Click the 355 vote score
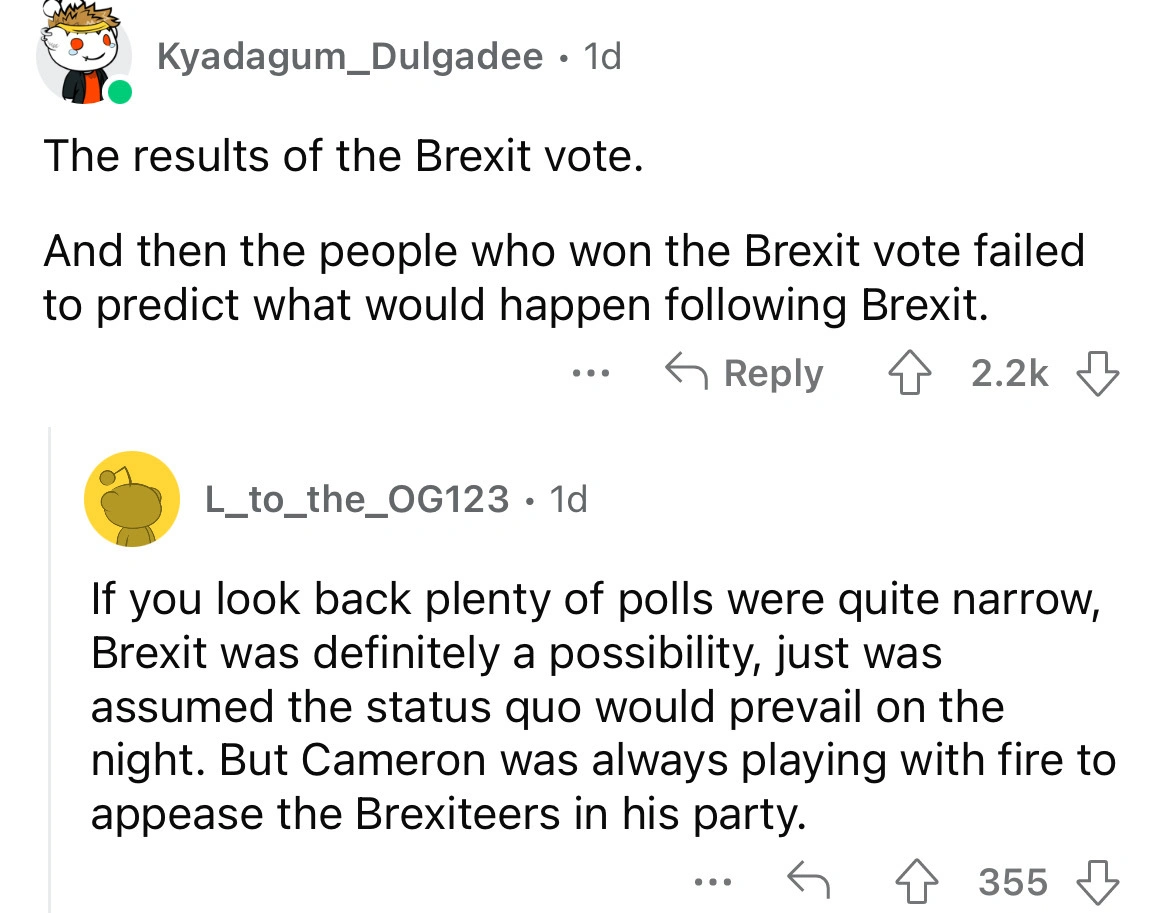The width and height of the screenshot is (1170, 913). point(1013,881)
